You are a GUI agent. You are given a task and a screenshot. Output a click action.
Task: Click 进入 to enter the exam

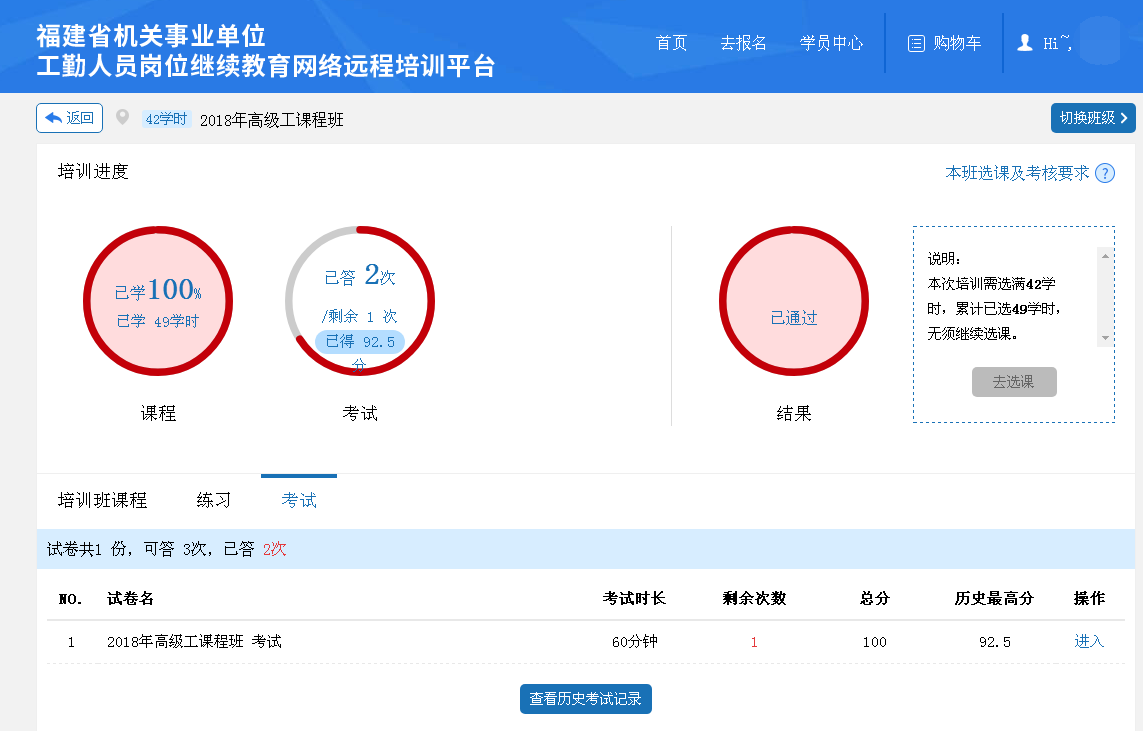(x=1089, y=641)
